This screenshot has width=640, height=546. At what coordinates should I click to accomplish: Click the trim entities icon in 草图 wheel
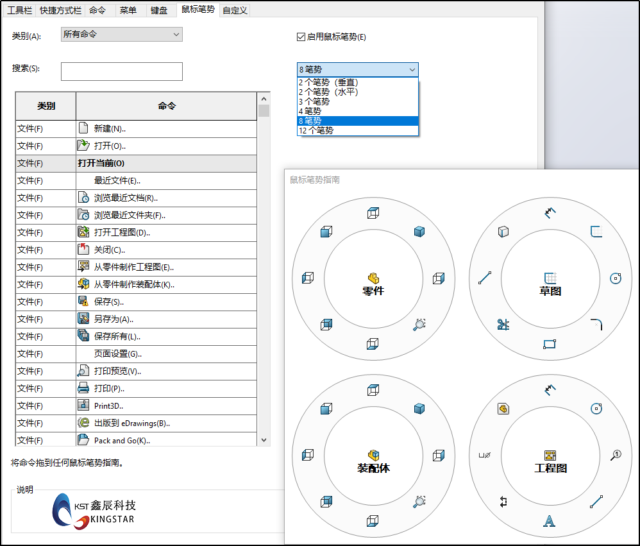503,325
